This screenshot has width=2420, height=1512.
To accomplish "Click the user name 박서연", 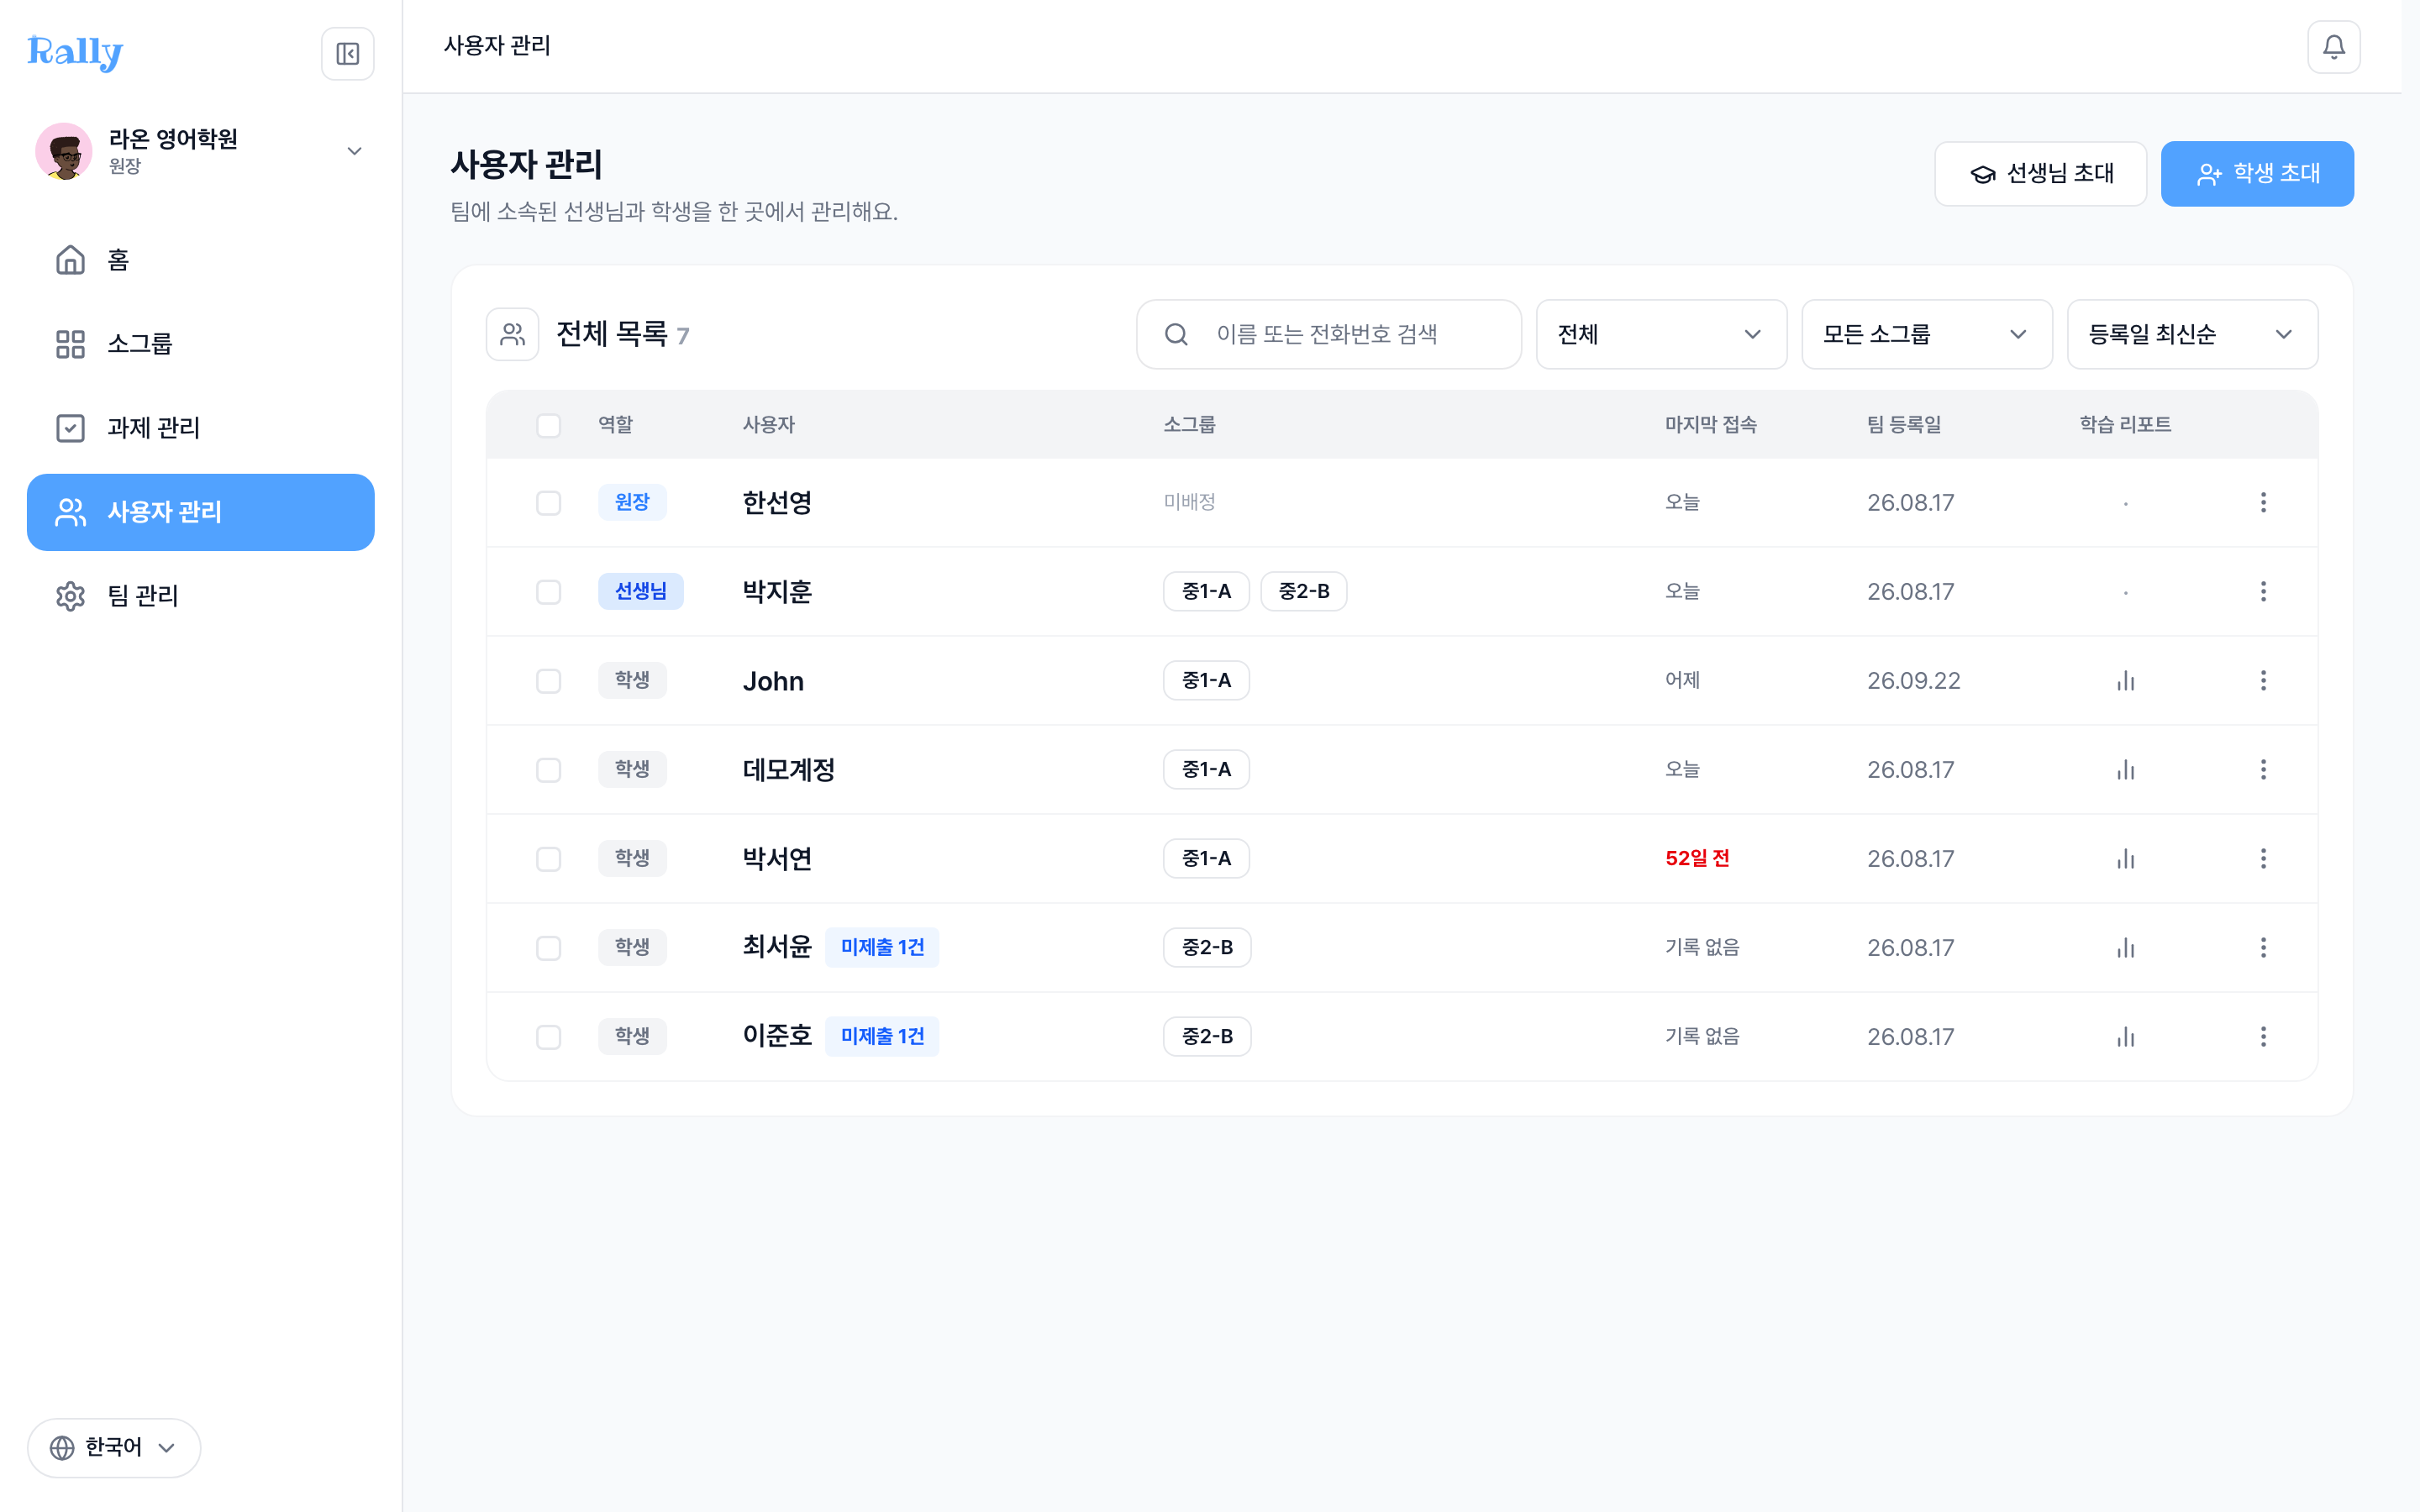I will (777, 858).
